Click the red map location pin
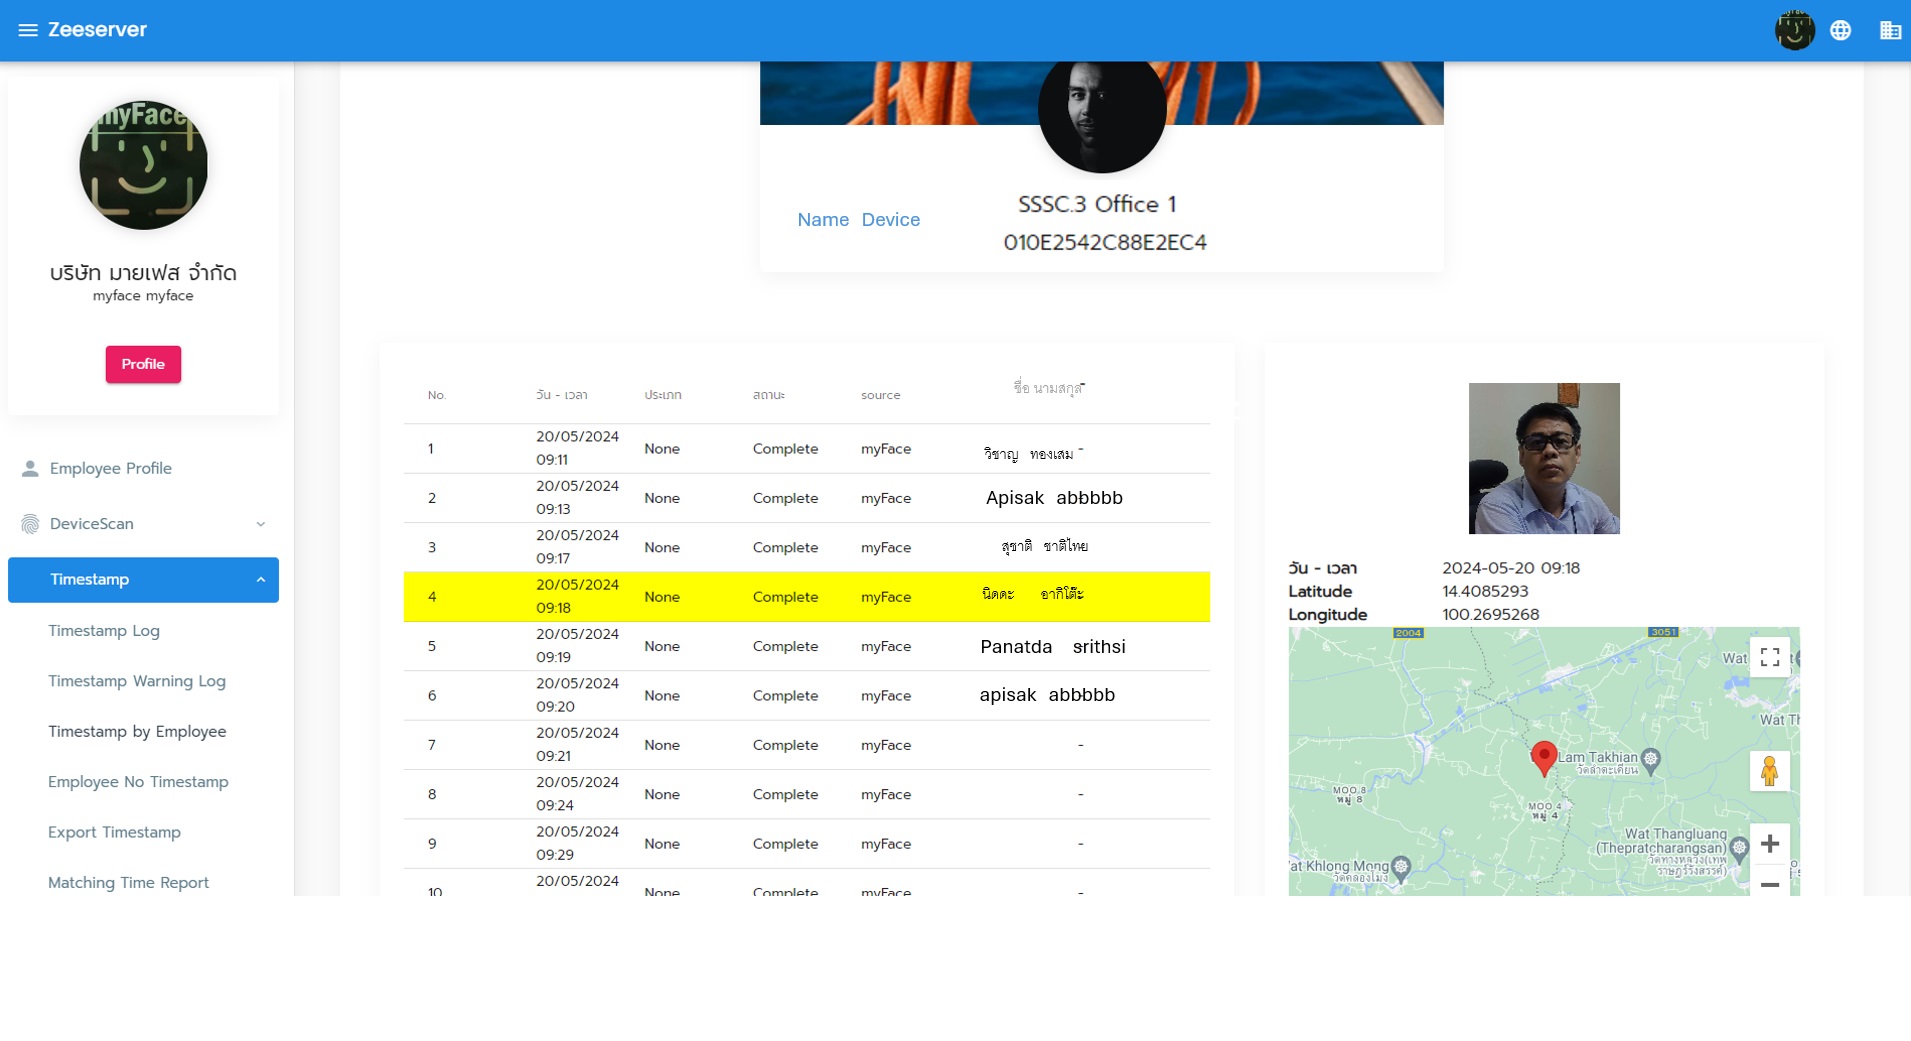Image resolution: width=1911 pixels, height=1041 pixels. (1543, 758)
